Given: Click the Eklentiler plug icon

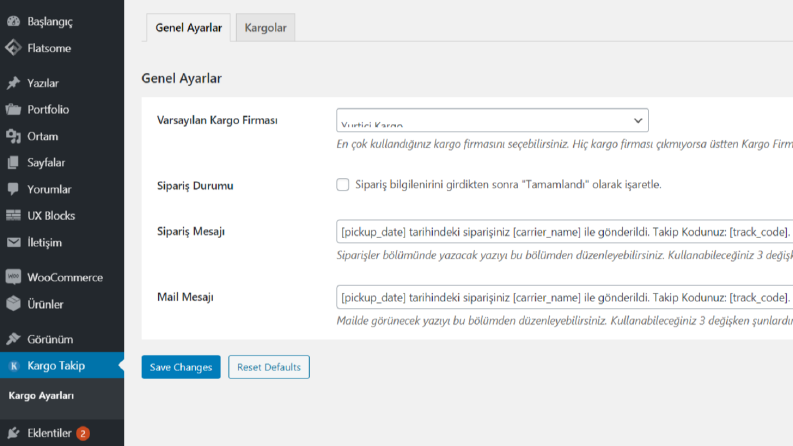Looking at the screenshot, I should click(14, 433).
